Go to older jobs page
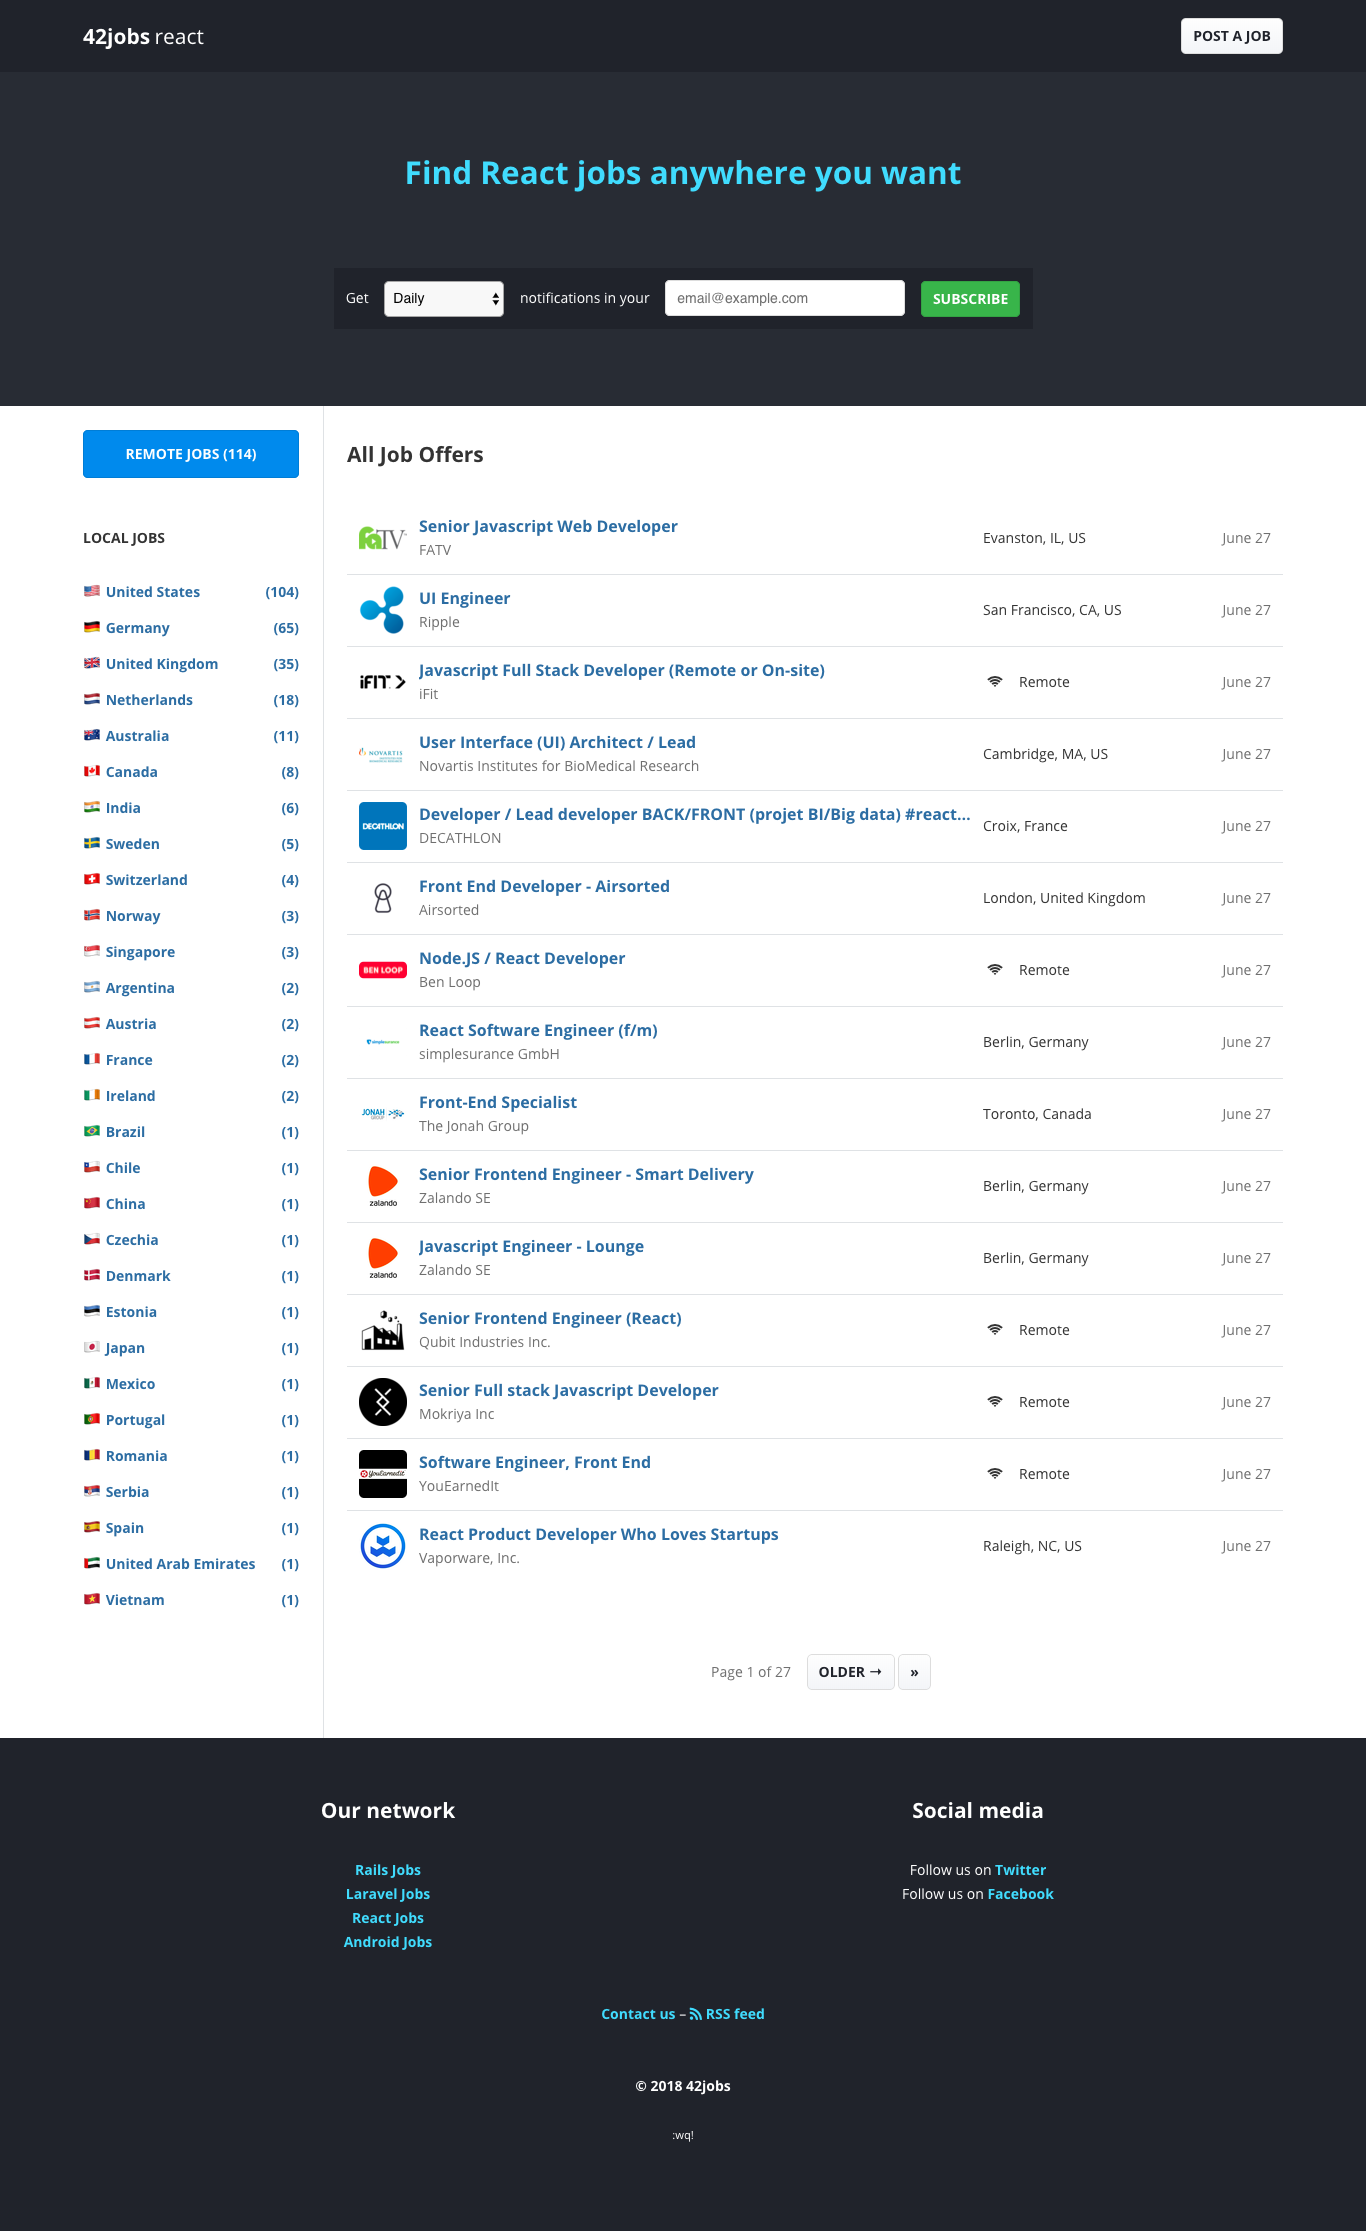Viewport: 1366px width, 2231px height. pos(851,1672)
